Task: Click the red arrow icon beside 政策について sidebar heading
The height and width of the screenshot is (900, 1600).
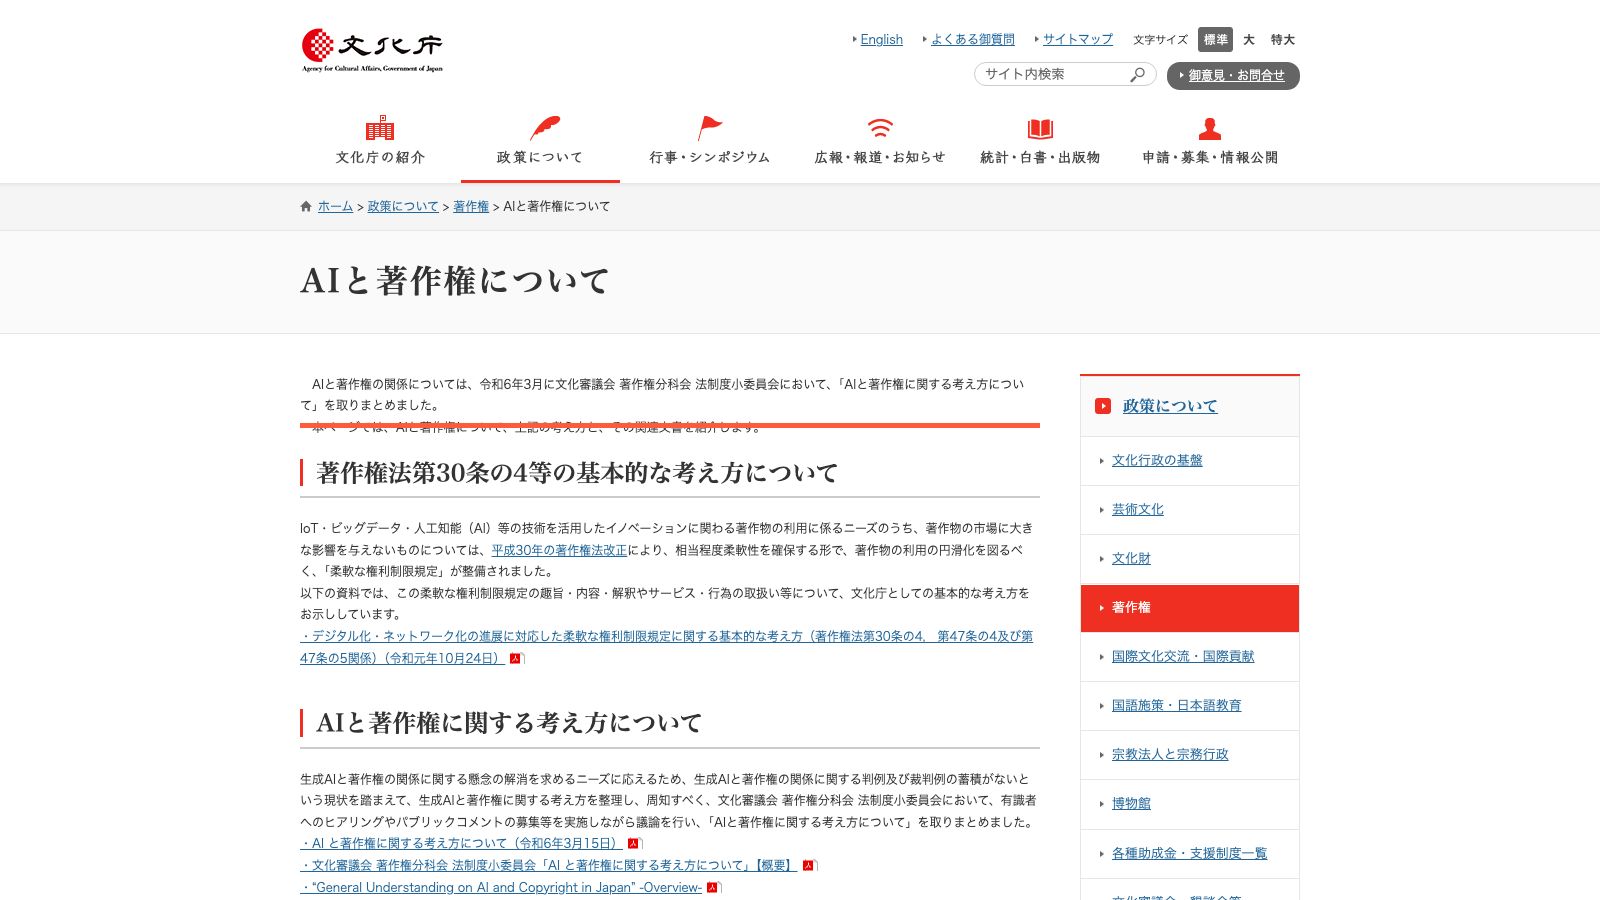Action: coord(1103,406)
